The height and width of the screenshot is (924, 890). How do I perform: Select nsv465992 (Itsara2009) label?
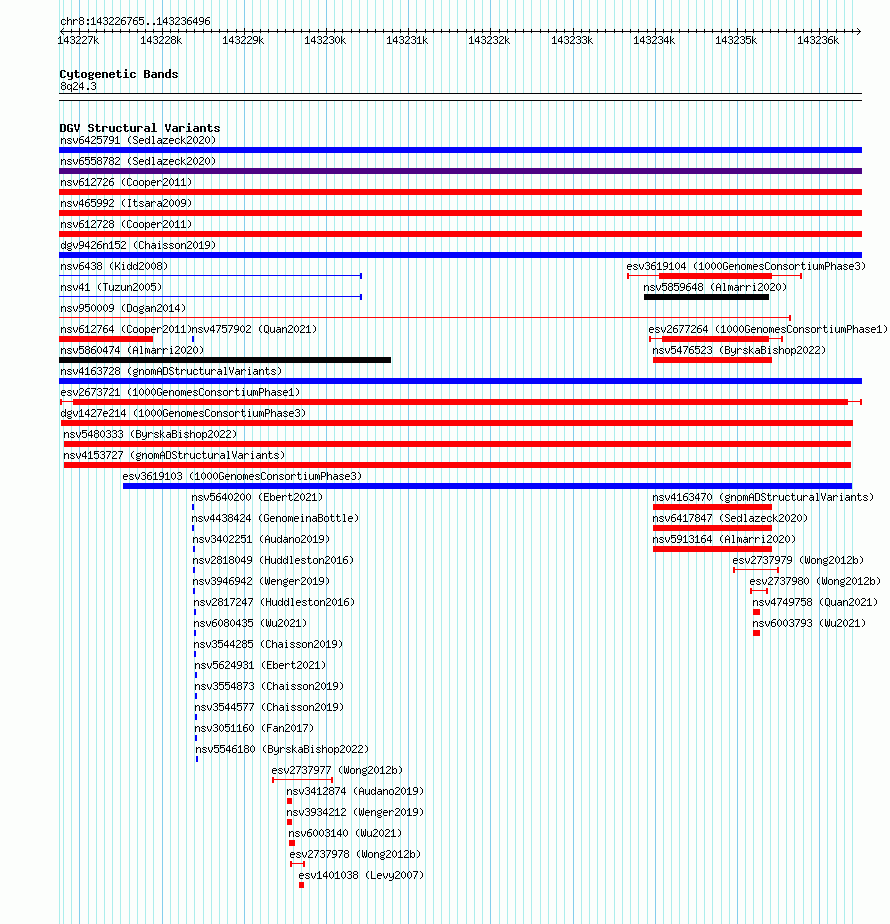coord(126,203)
